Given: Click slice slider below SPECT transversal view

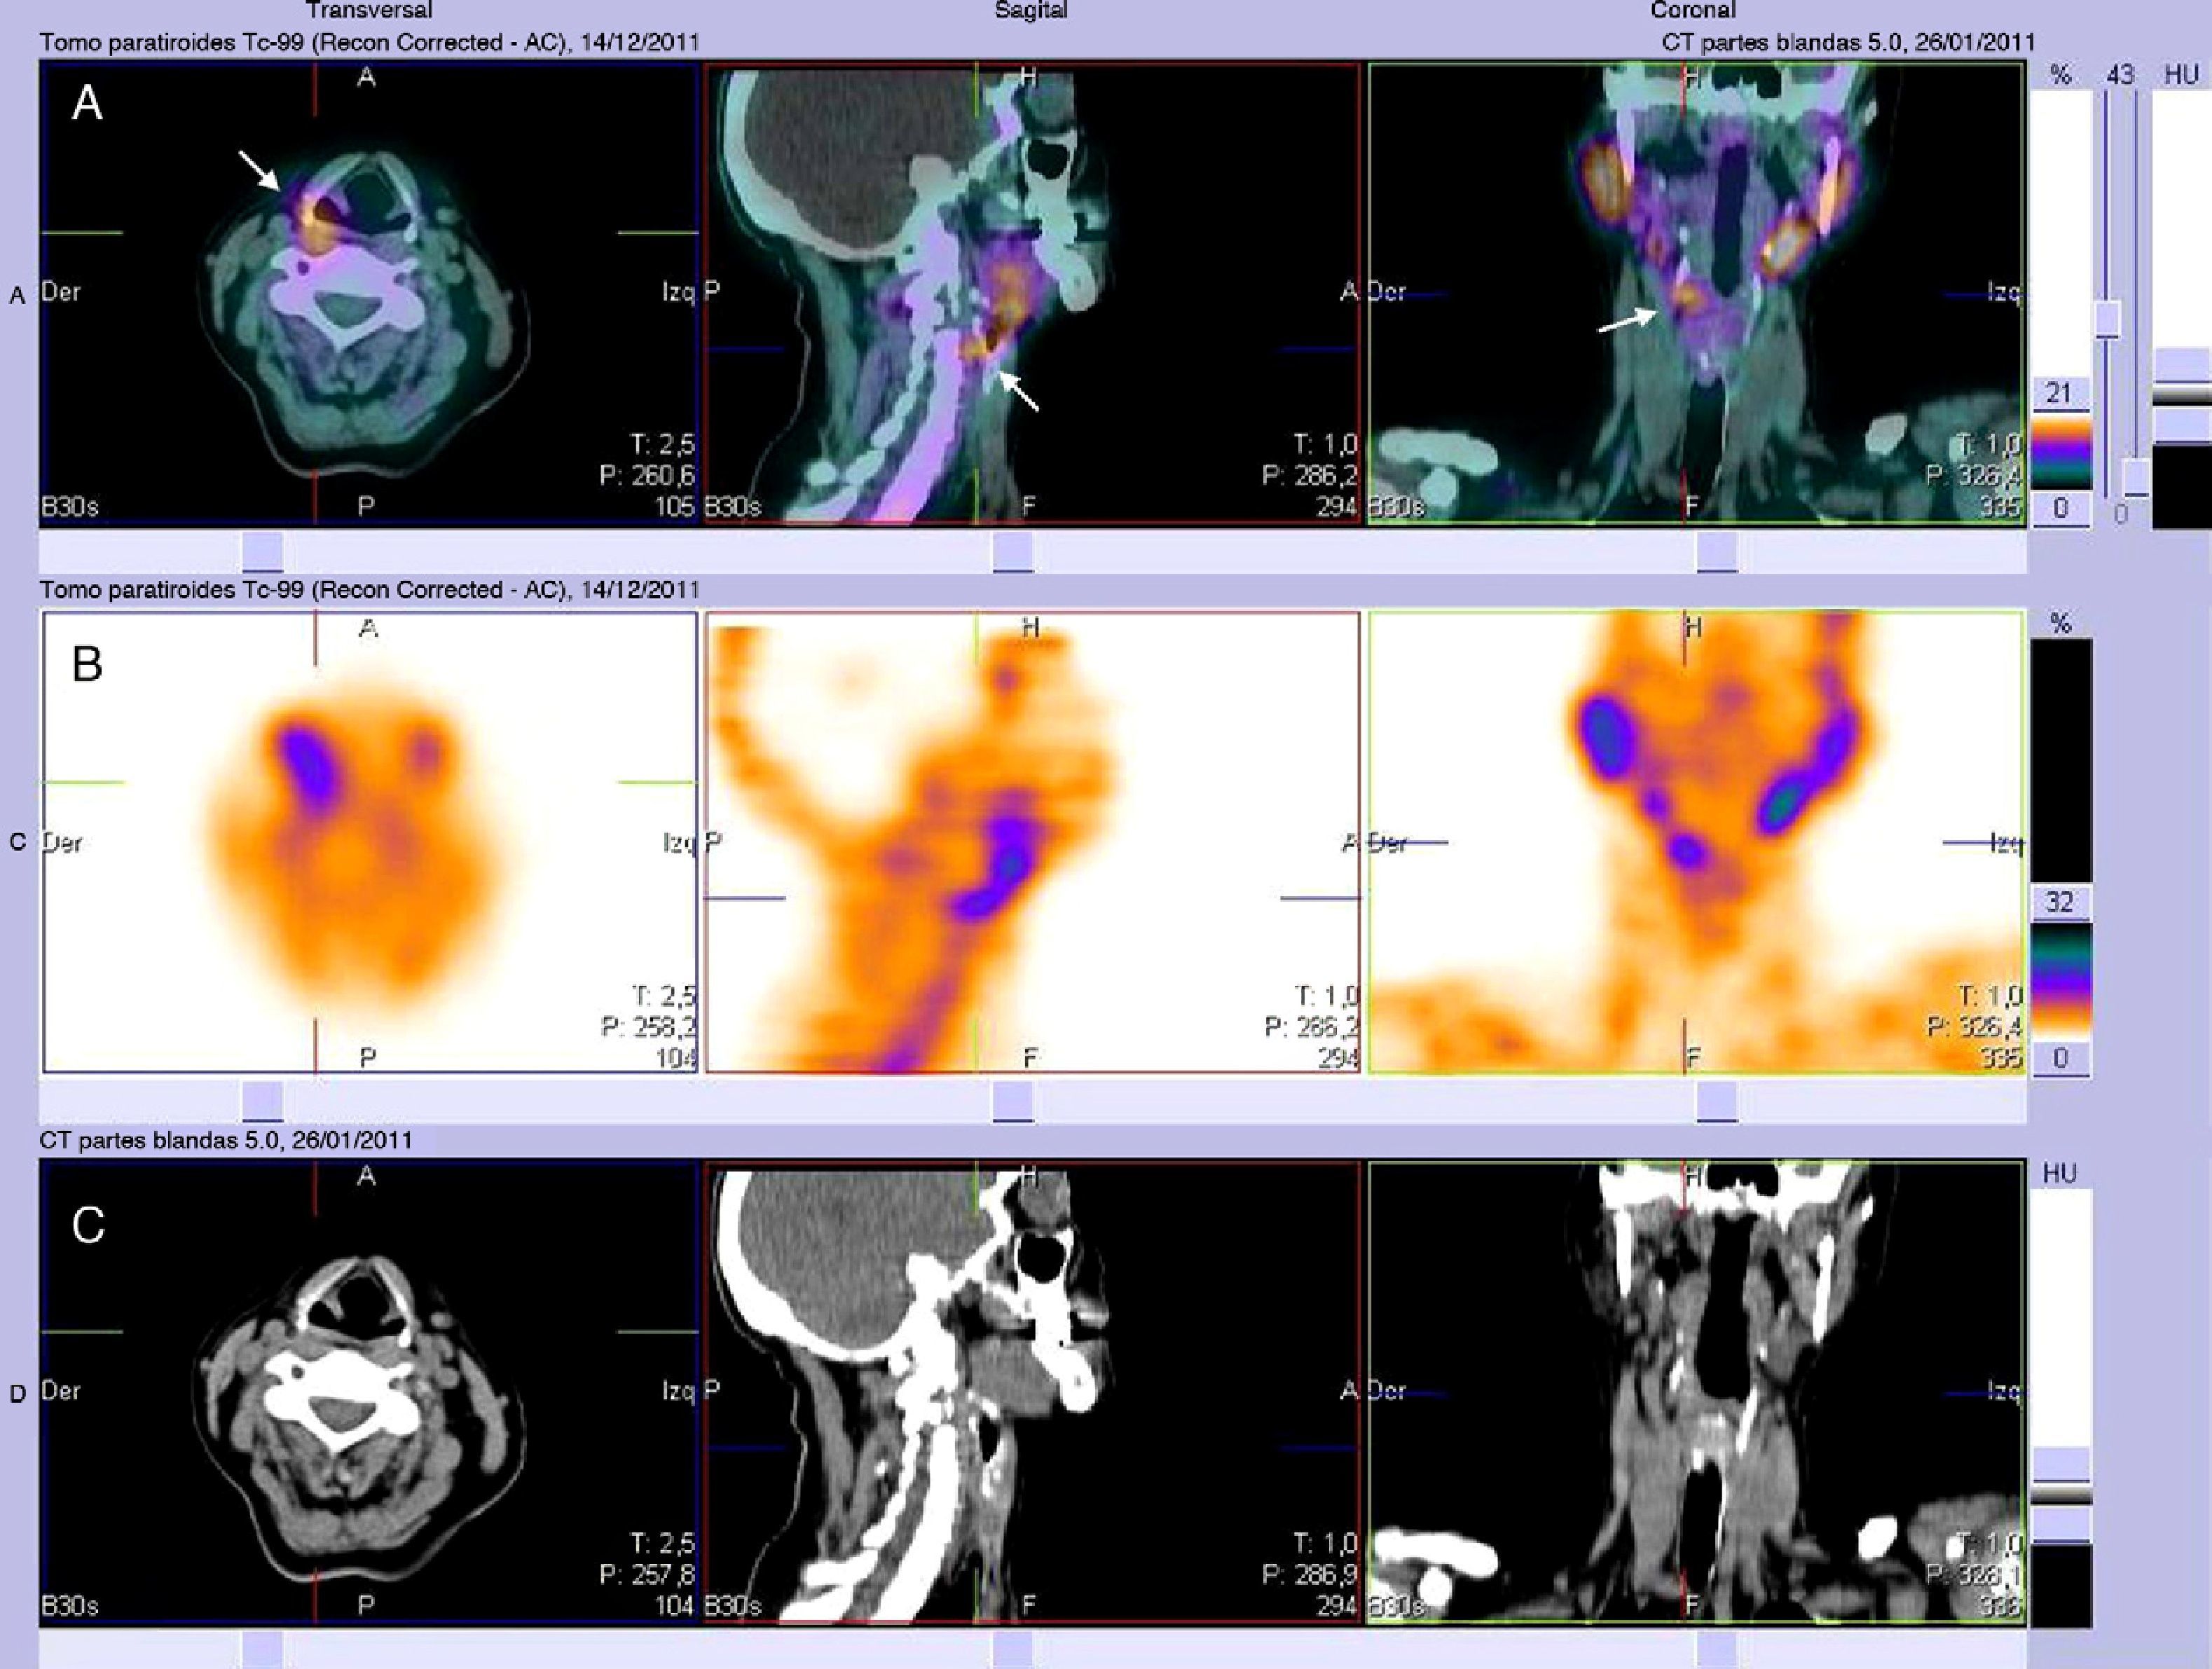Looking at the screenshot, I should [262, 1102].
